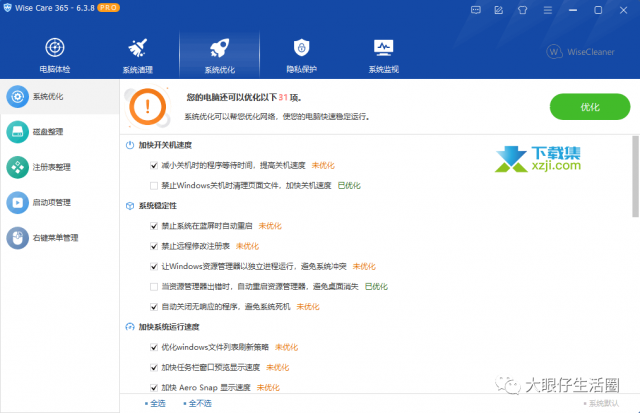Click the 未优化 status after 加快 Aero Snap 显示速度
This screenshot has width=640, height=413.
click(268, 388)
